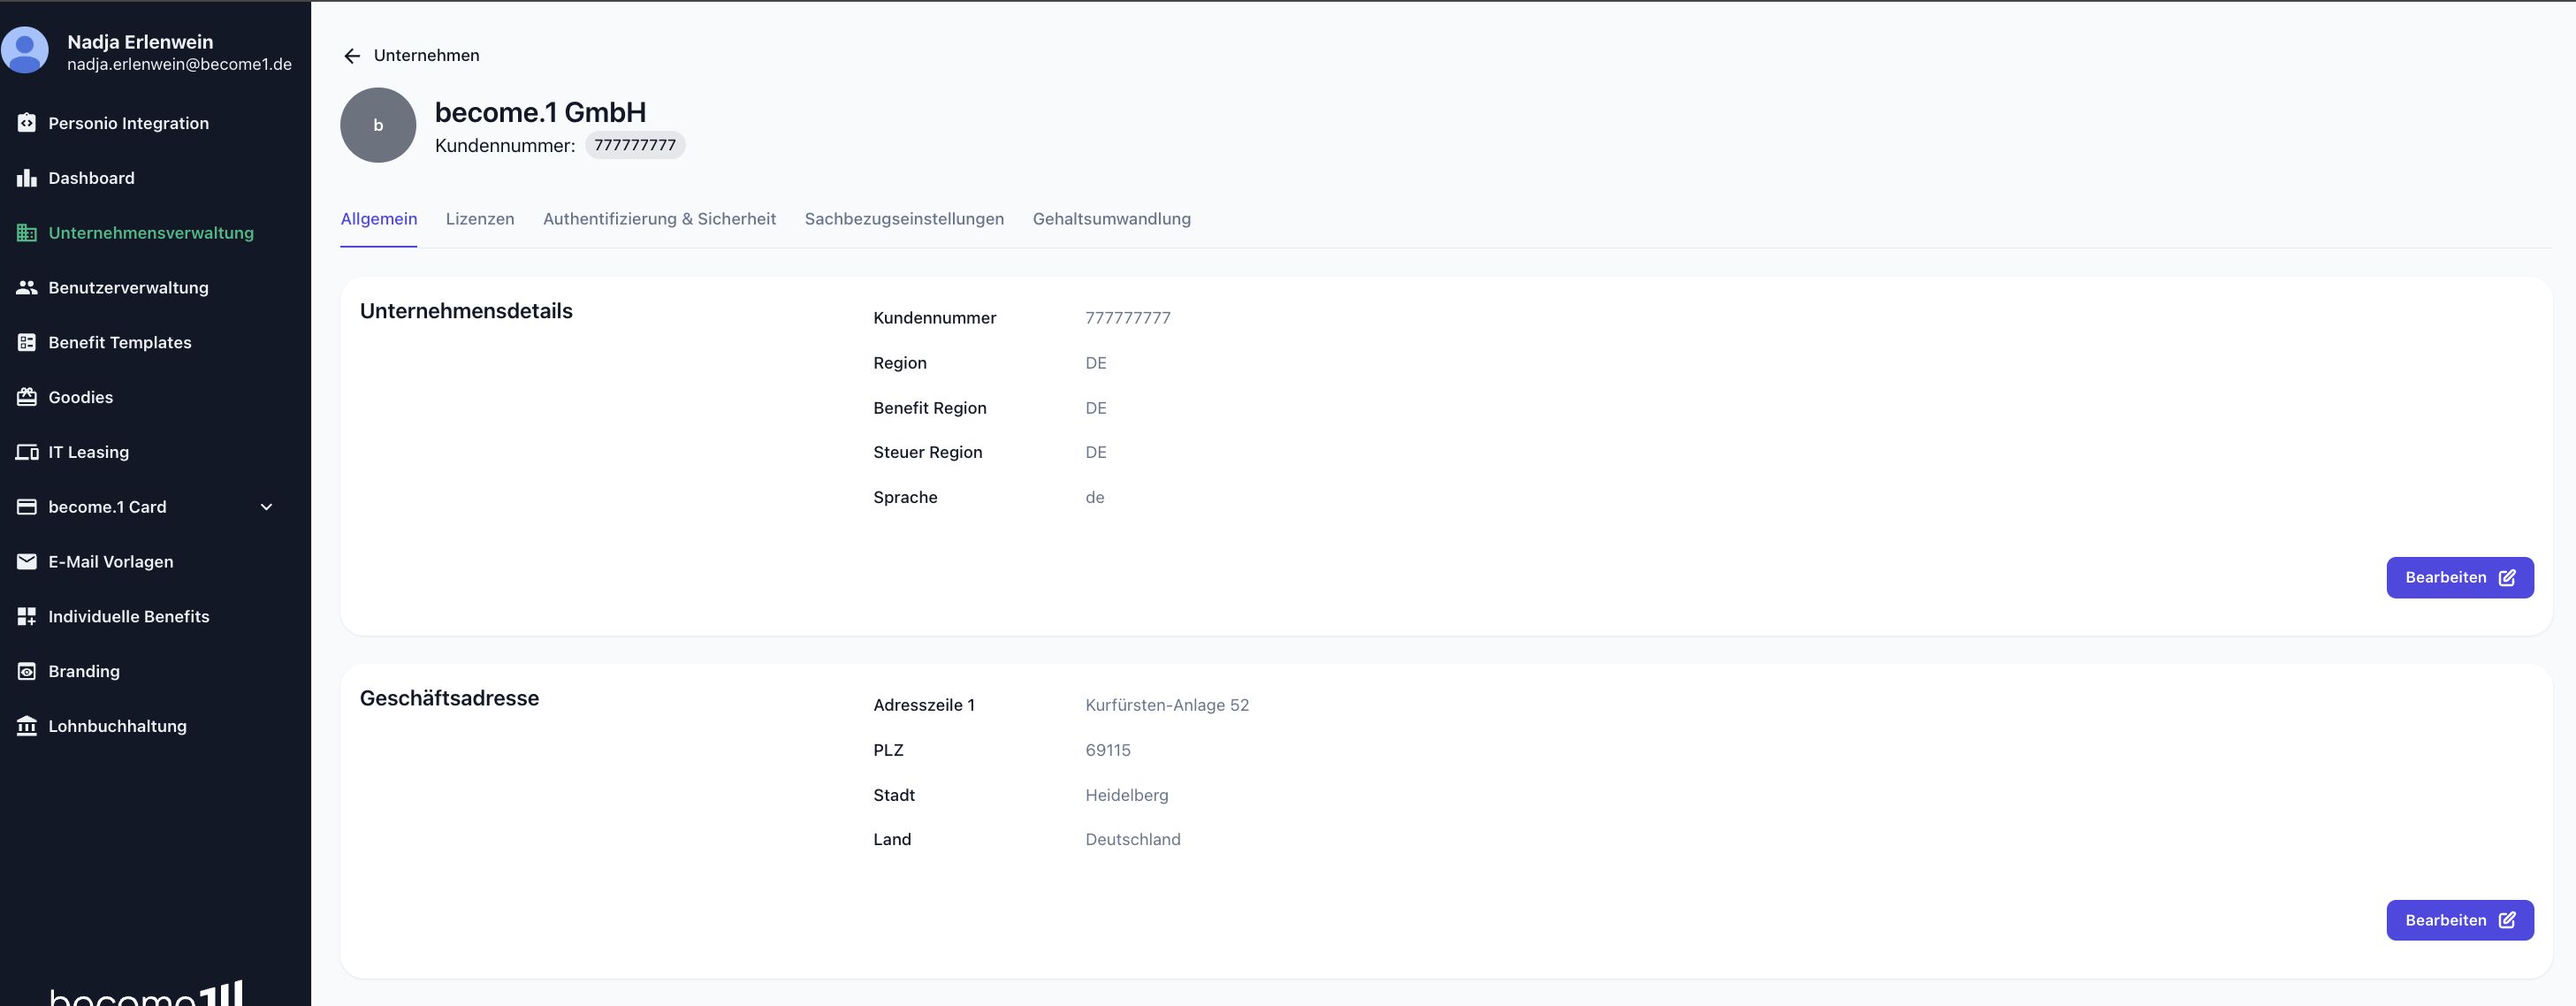This screenshot has width=2576, height=1006.
Task: Click edit pencil icon in Geschäftsadresse card
Action: [x=2507, y=921]
